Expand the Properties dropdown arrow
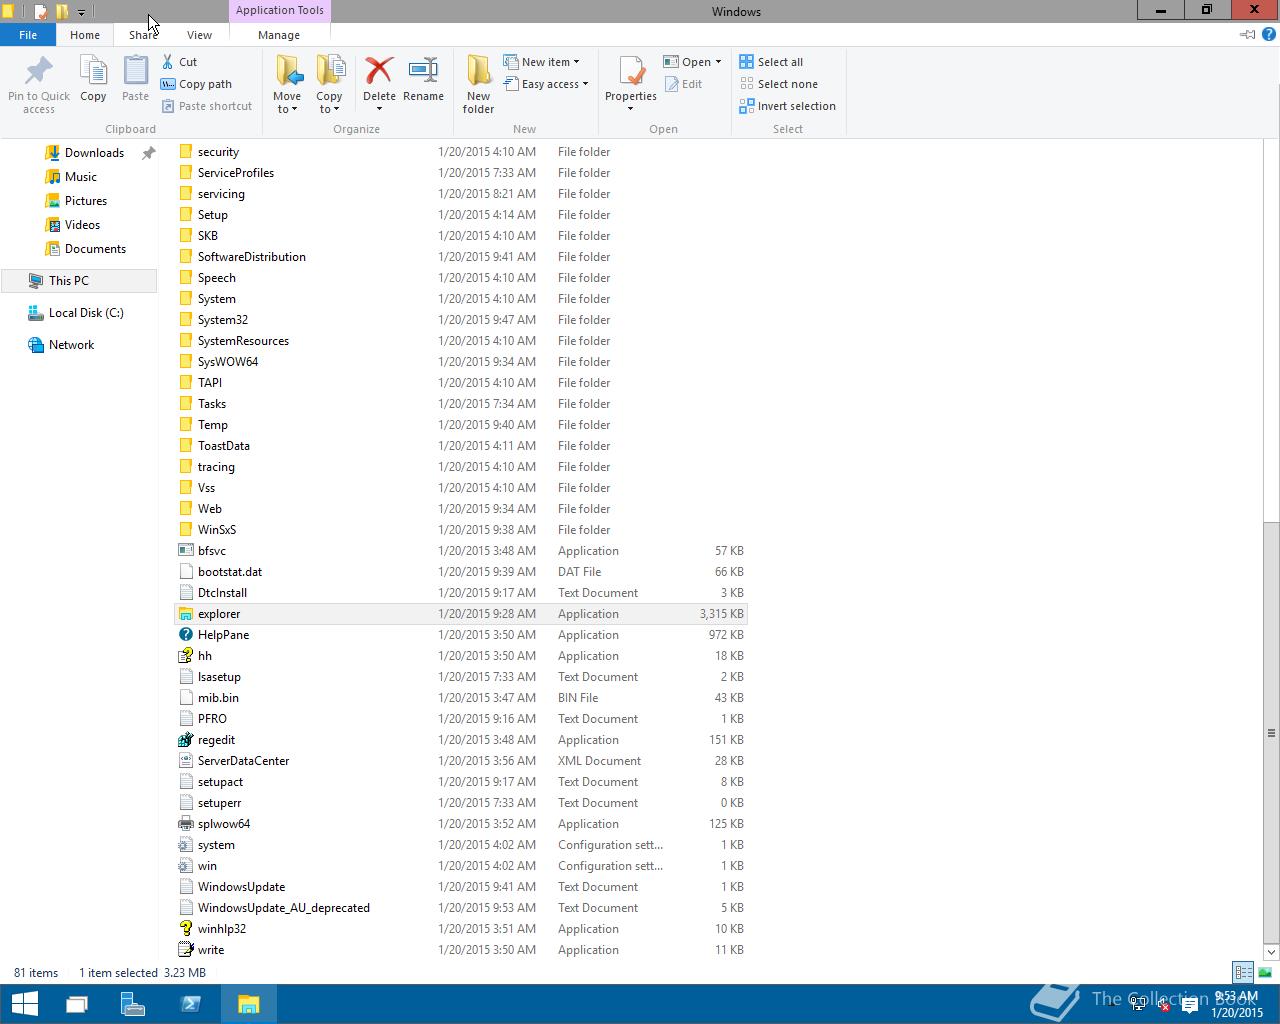 [631, 109]
